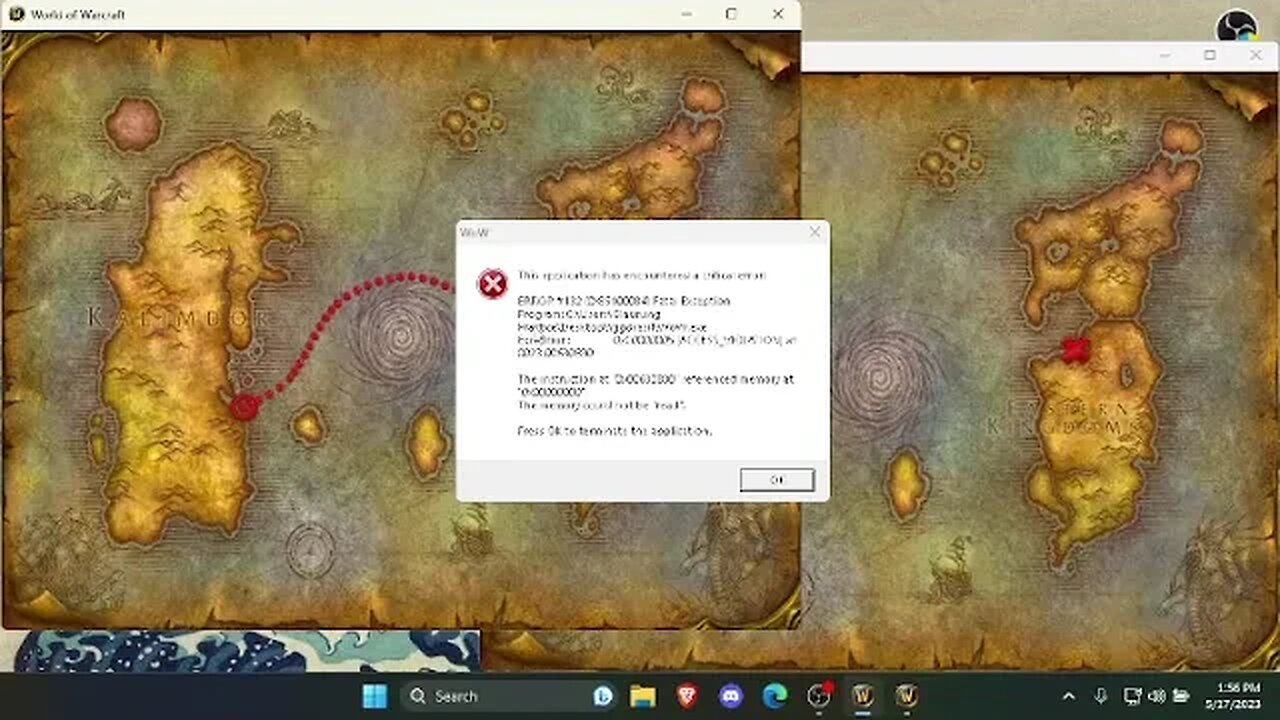1280x720 pixels.
Task: Minimize the World of Warcraft window
Action: click(x=686, y=14)
